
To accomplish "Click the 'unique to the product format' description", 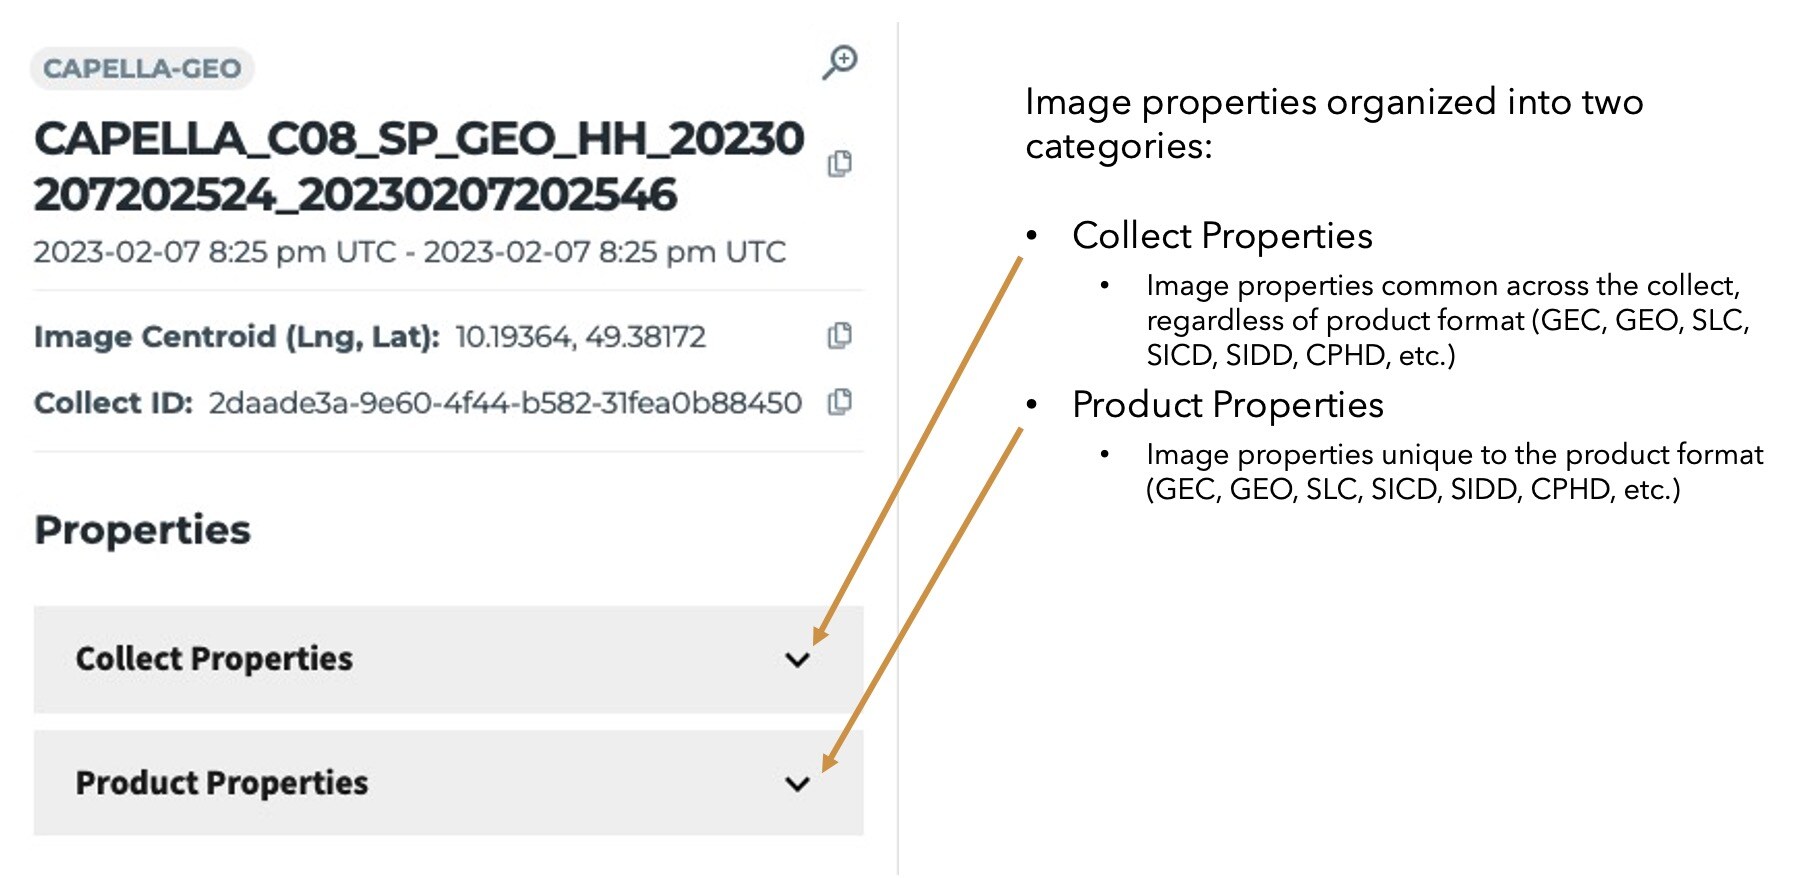I will 1455,472.
